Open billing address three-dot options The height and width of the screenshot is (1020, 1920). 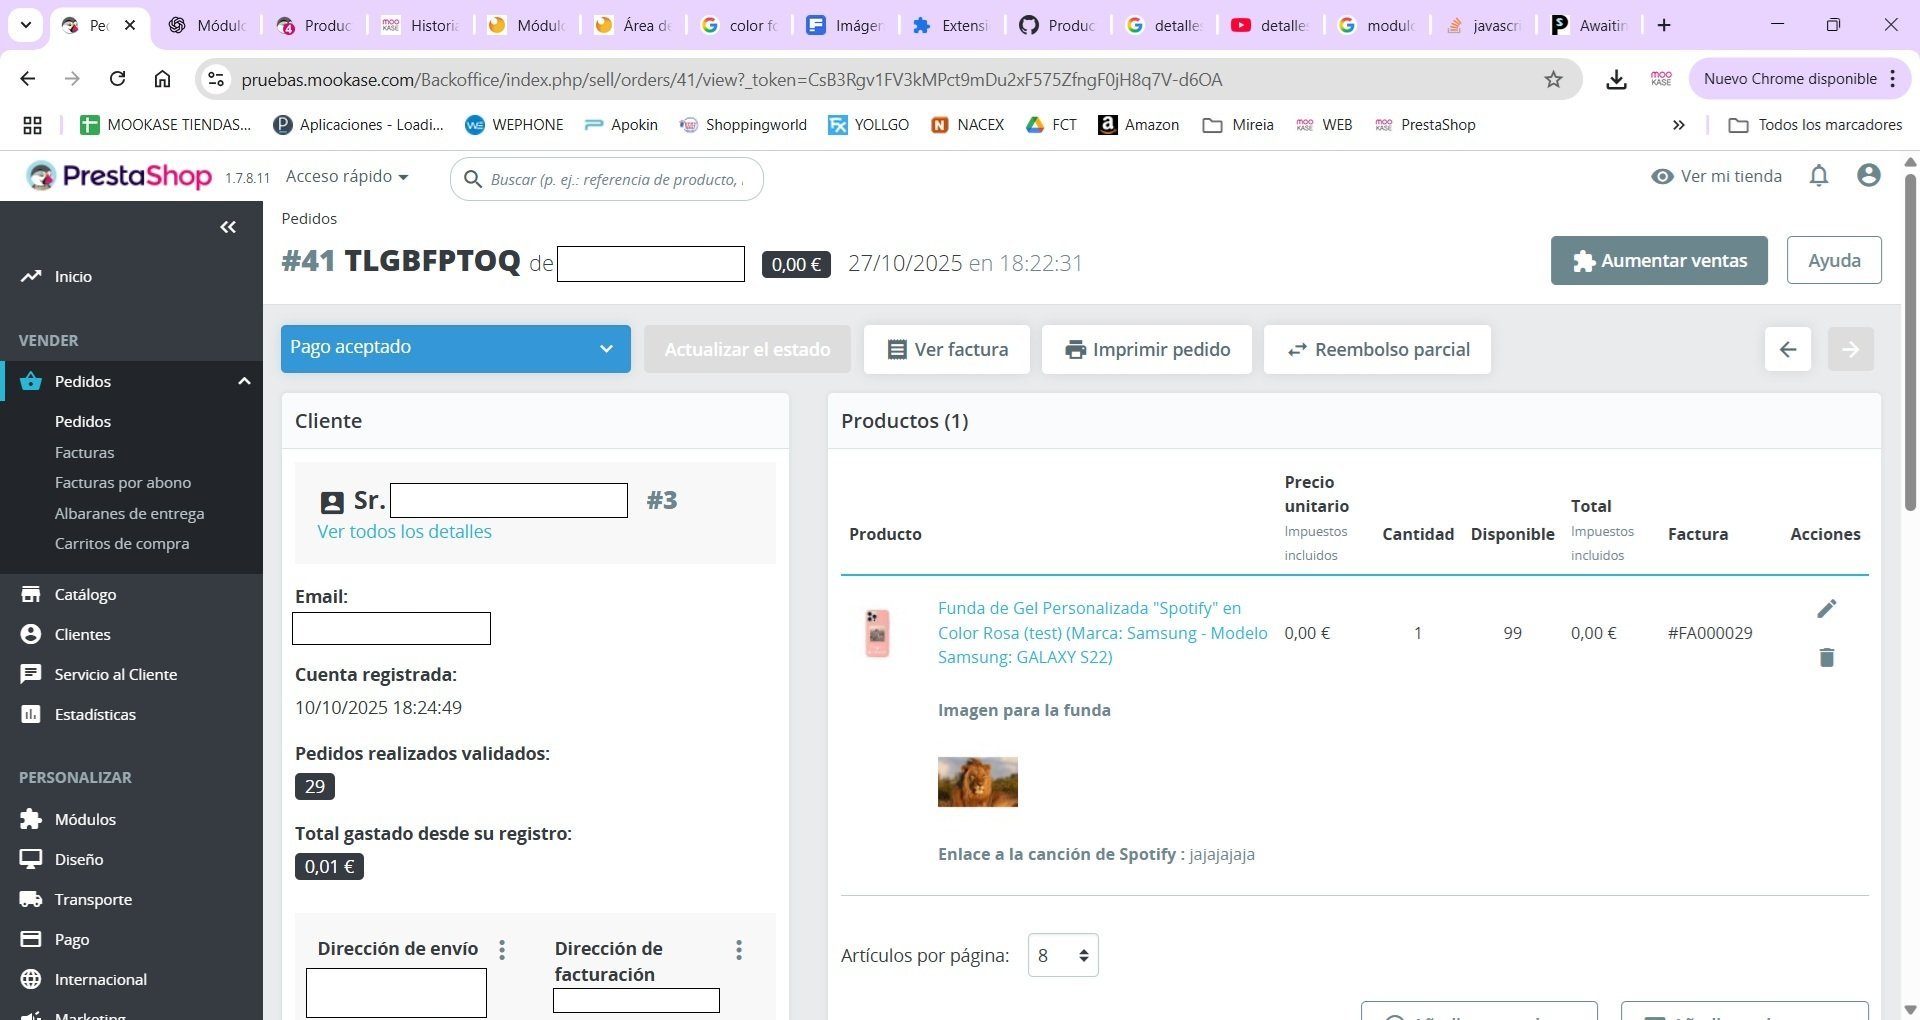739,949
